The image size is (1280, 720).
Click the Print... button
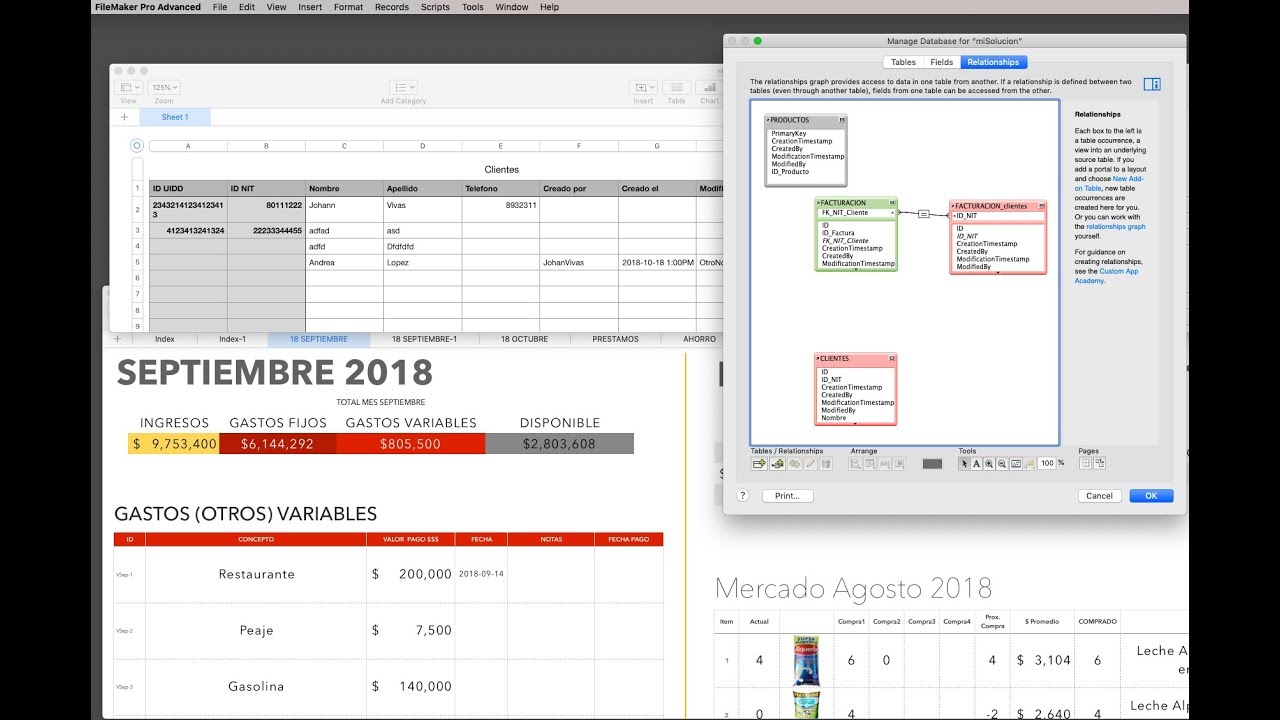point(787,496)
